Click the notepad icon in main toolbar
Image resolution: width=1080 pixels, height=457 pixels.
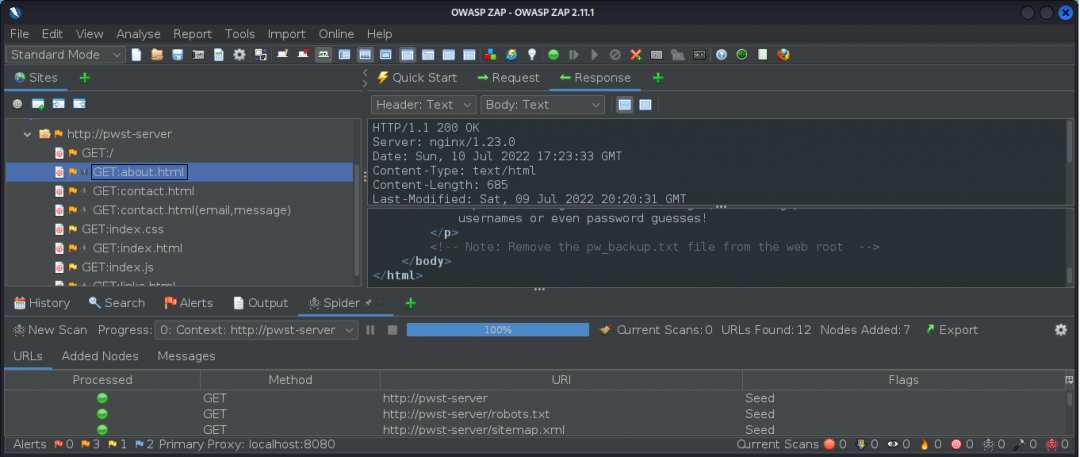click(x=762, y=54)
